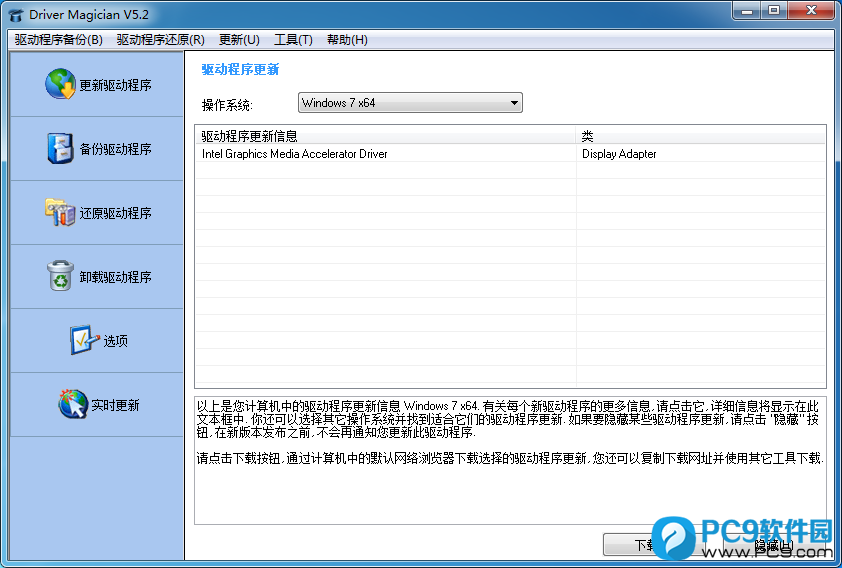Click the Update Drivers globe icon
Viewport: 842px width, 568px height.
click(x=60, y=84)
